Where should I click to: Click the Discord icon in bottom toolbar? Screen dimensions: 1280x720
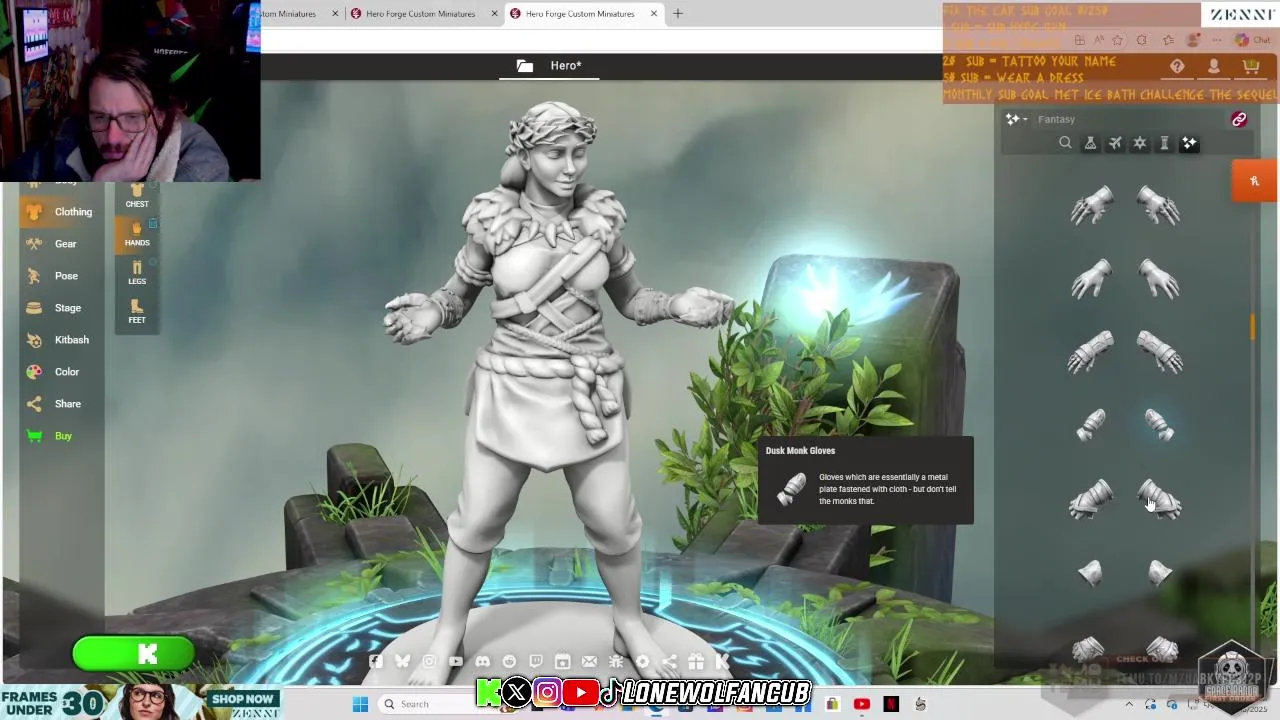tap(483, 661)
